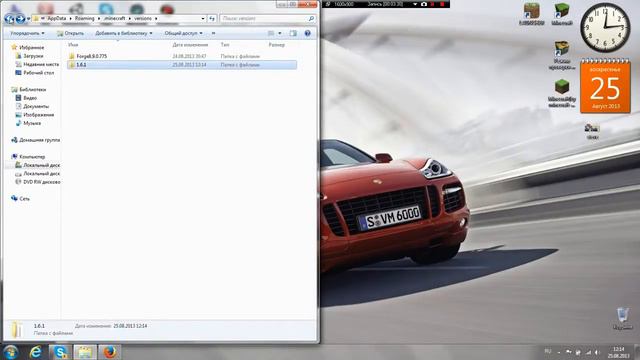
Task: Open the grass block icon without shortcut arrow
Action: 562,93
